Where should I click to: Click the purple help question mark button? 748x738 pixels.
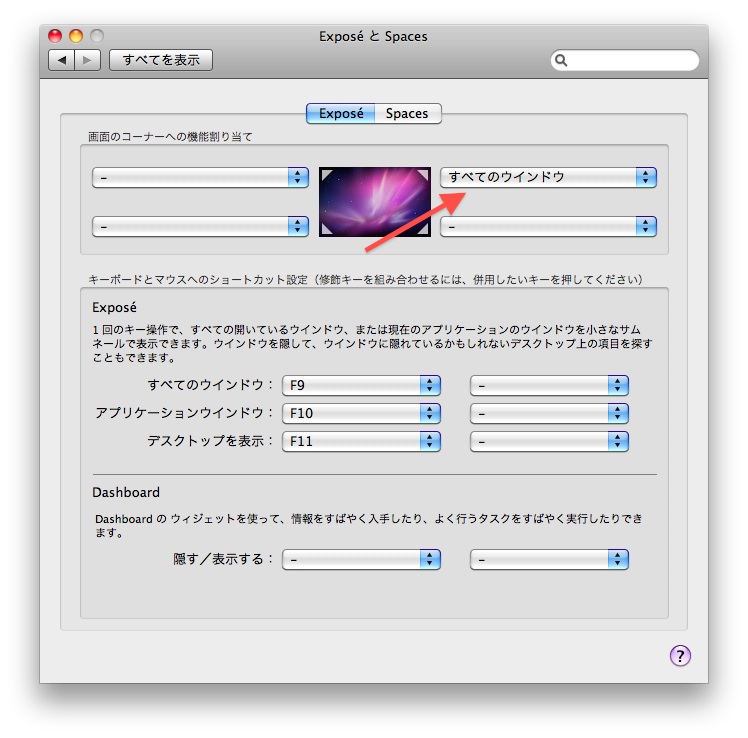680,655
